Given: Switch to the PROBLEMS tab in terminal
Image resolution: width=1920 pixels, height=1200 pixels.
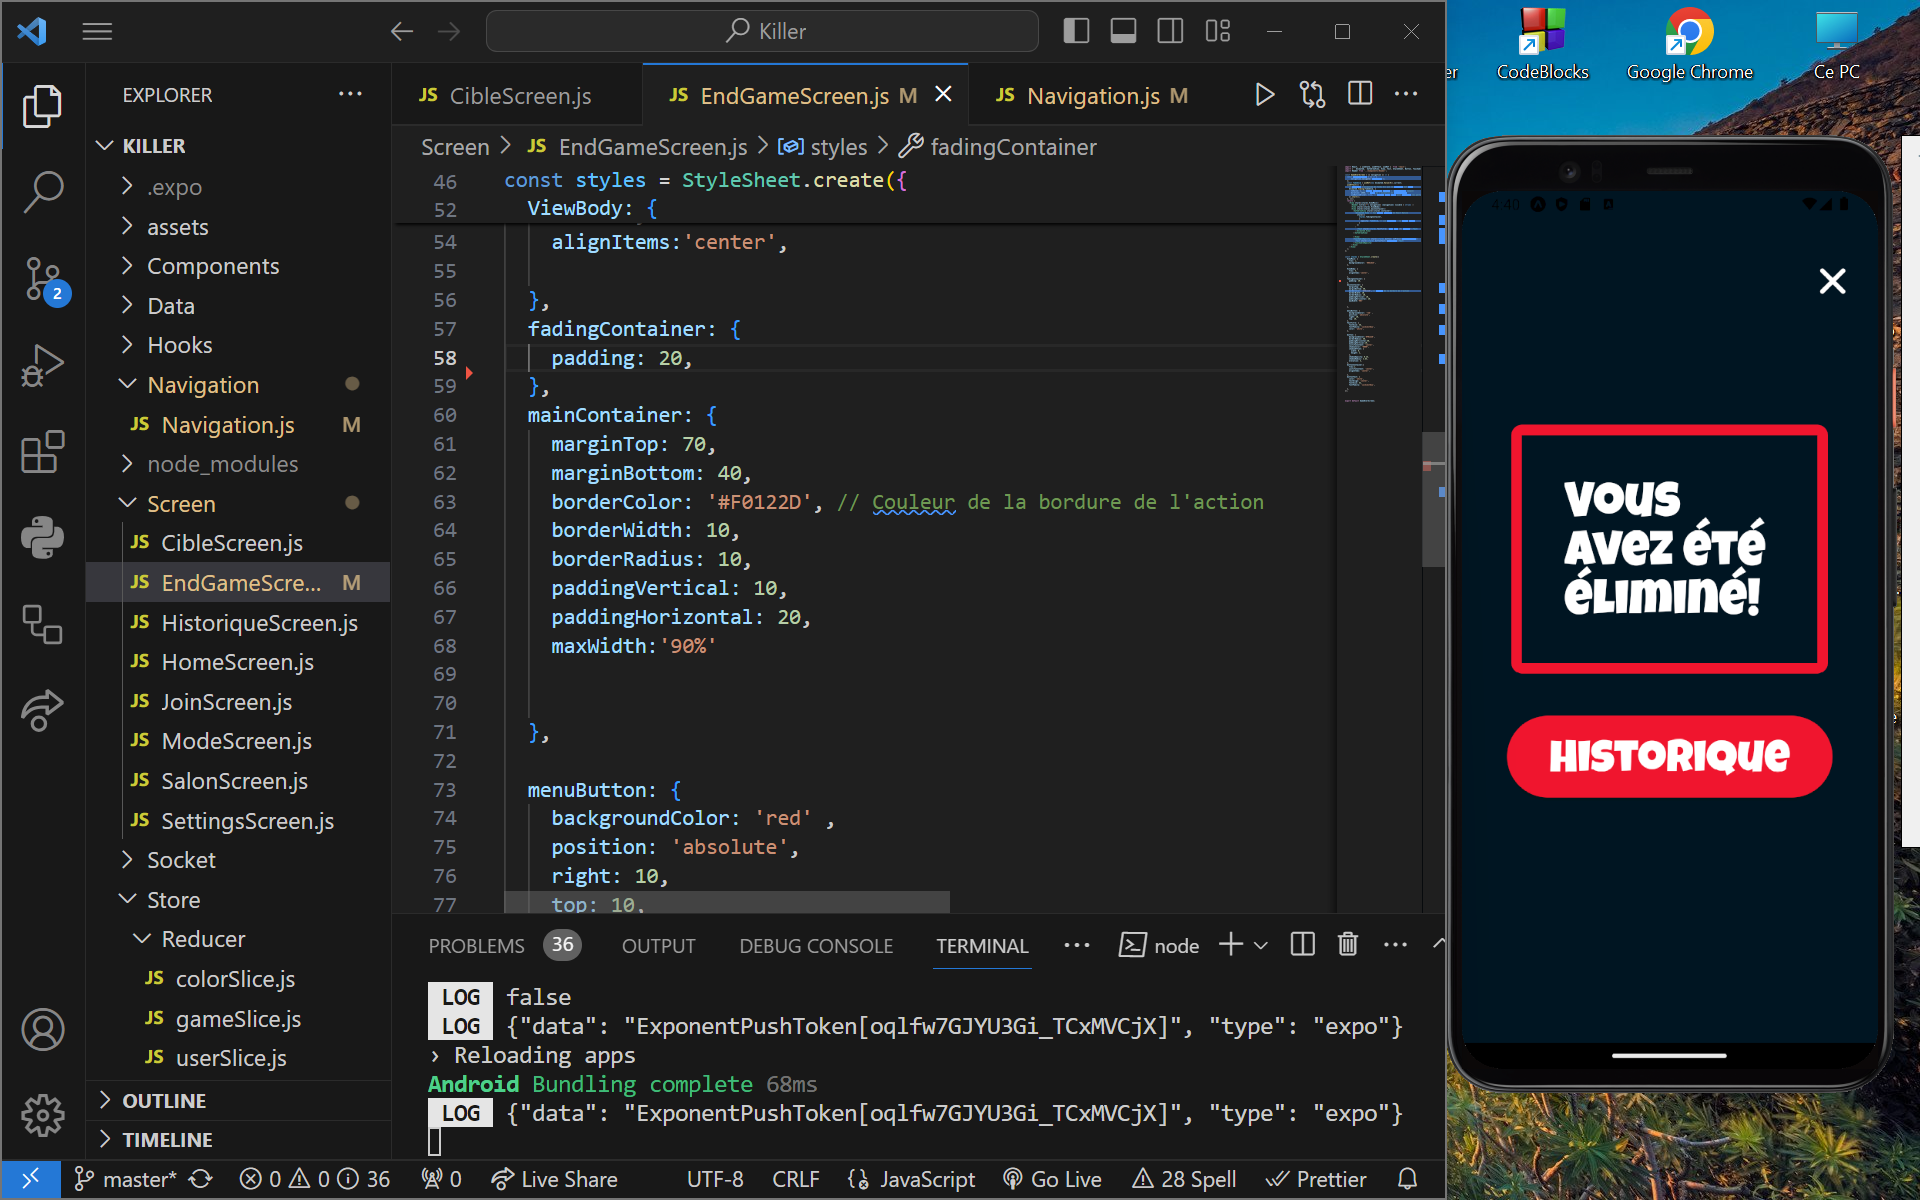Looking at the screenshot, I should 477,944.
